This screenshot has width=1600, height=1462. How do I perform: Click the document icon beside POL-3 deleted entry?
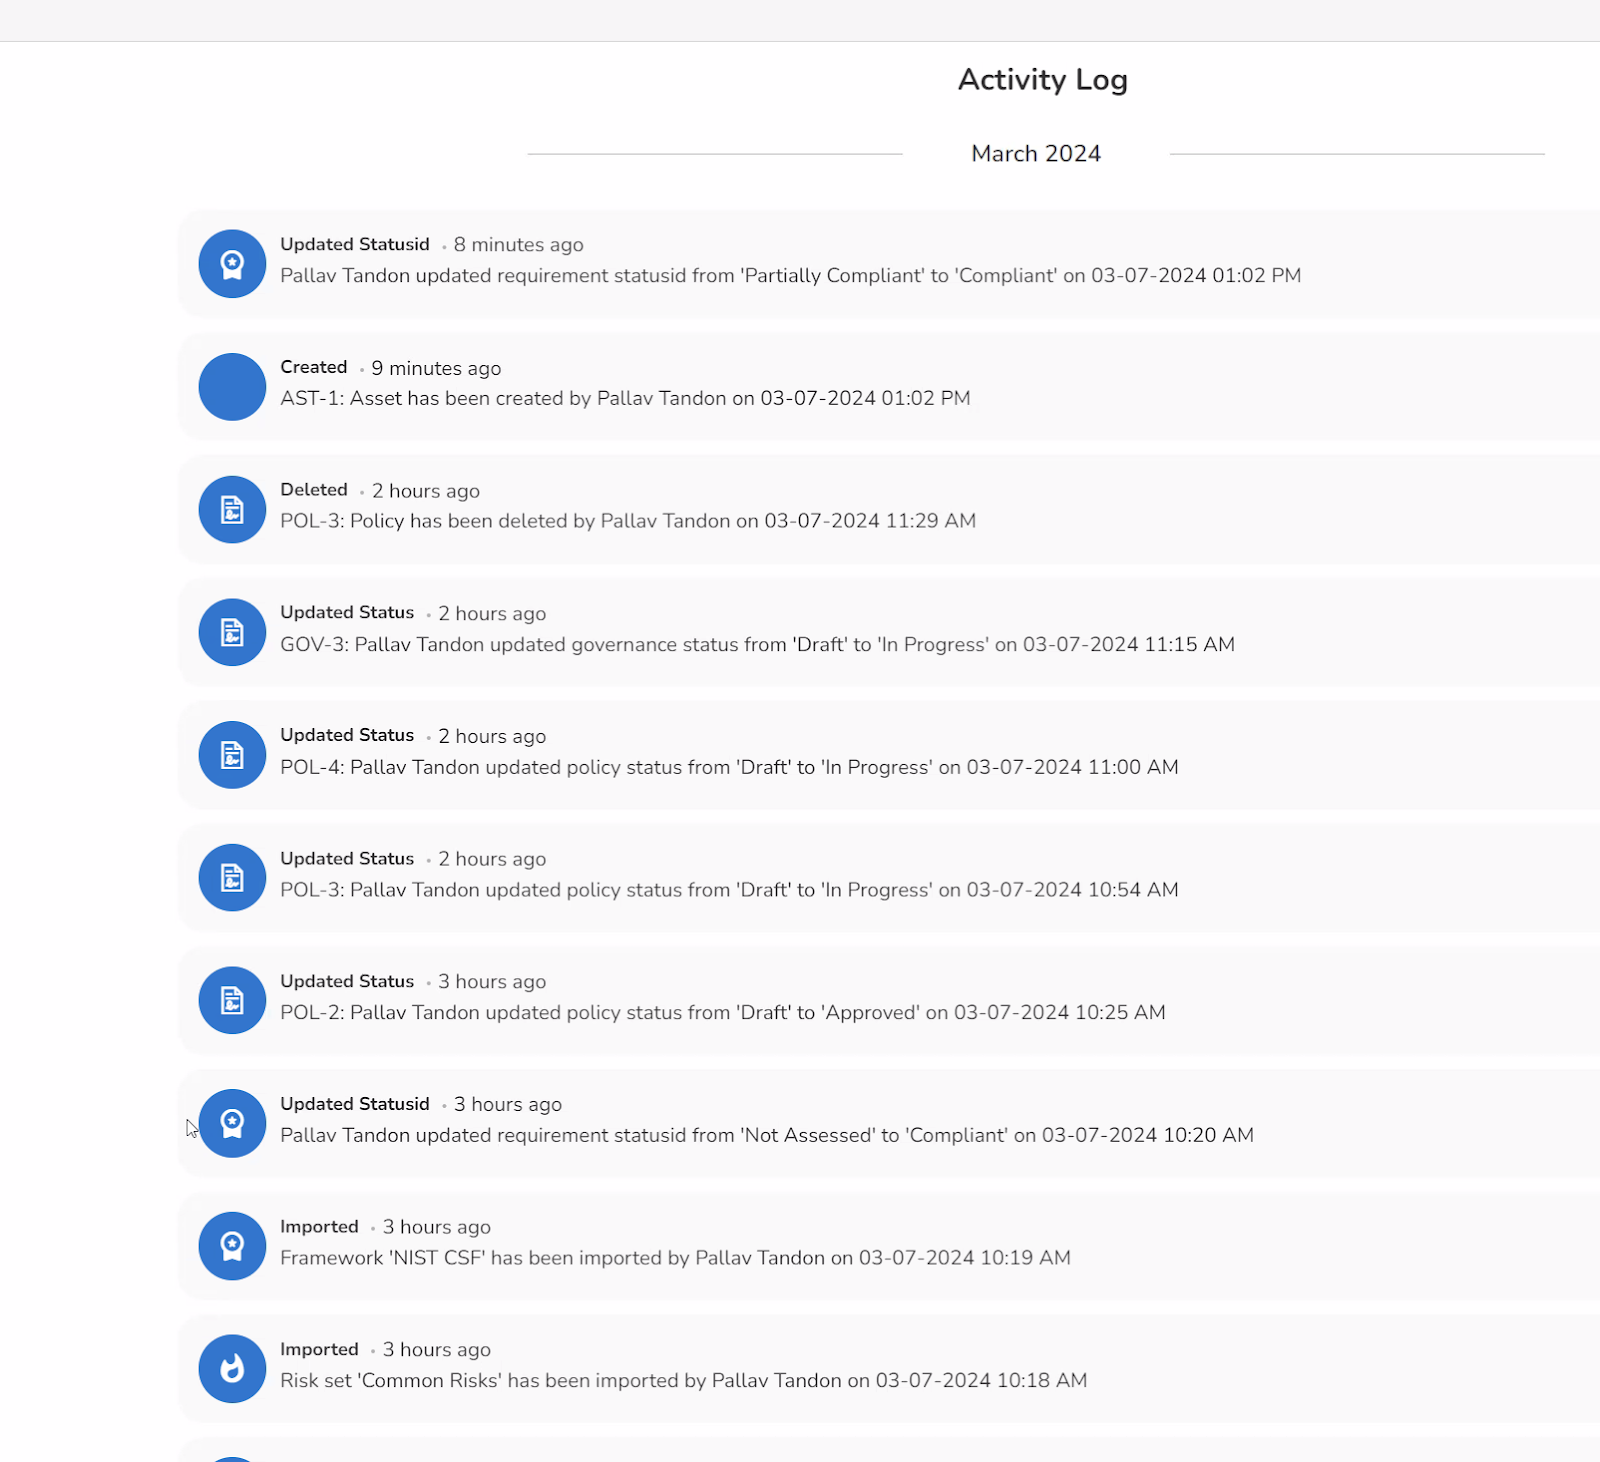(232, 510)
